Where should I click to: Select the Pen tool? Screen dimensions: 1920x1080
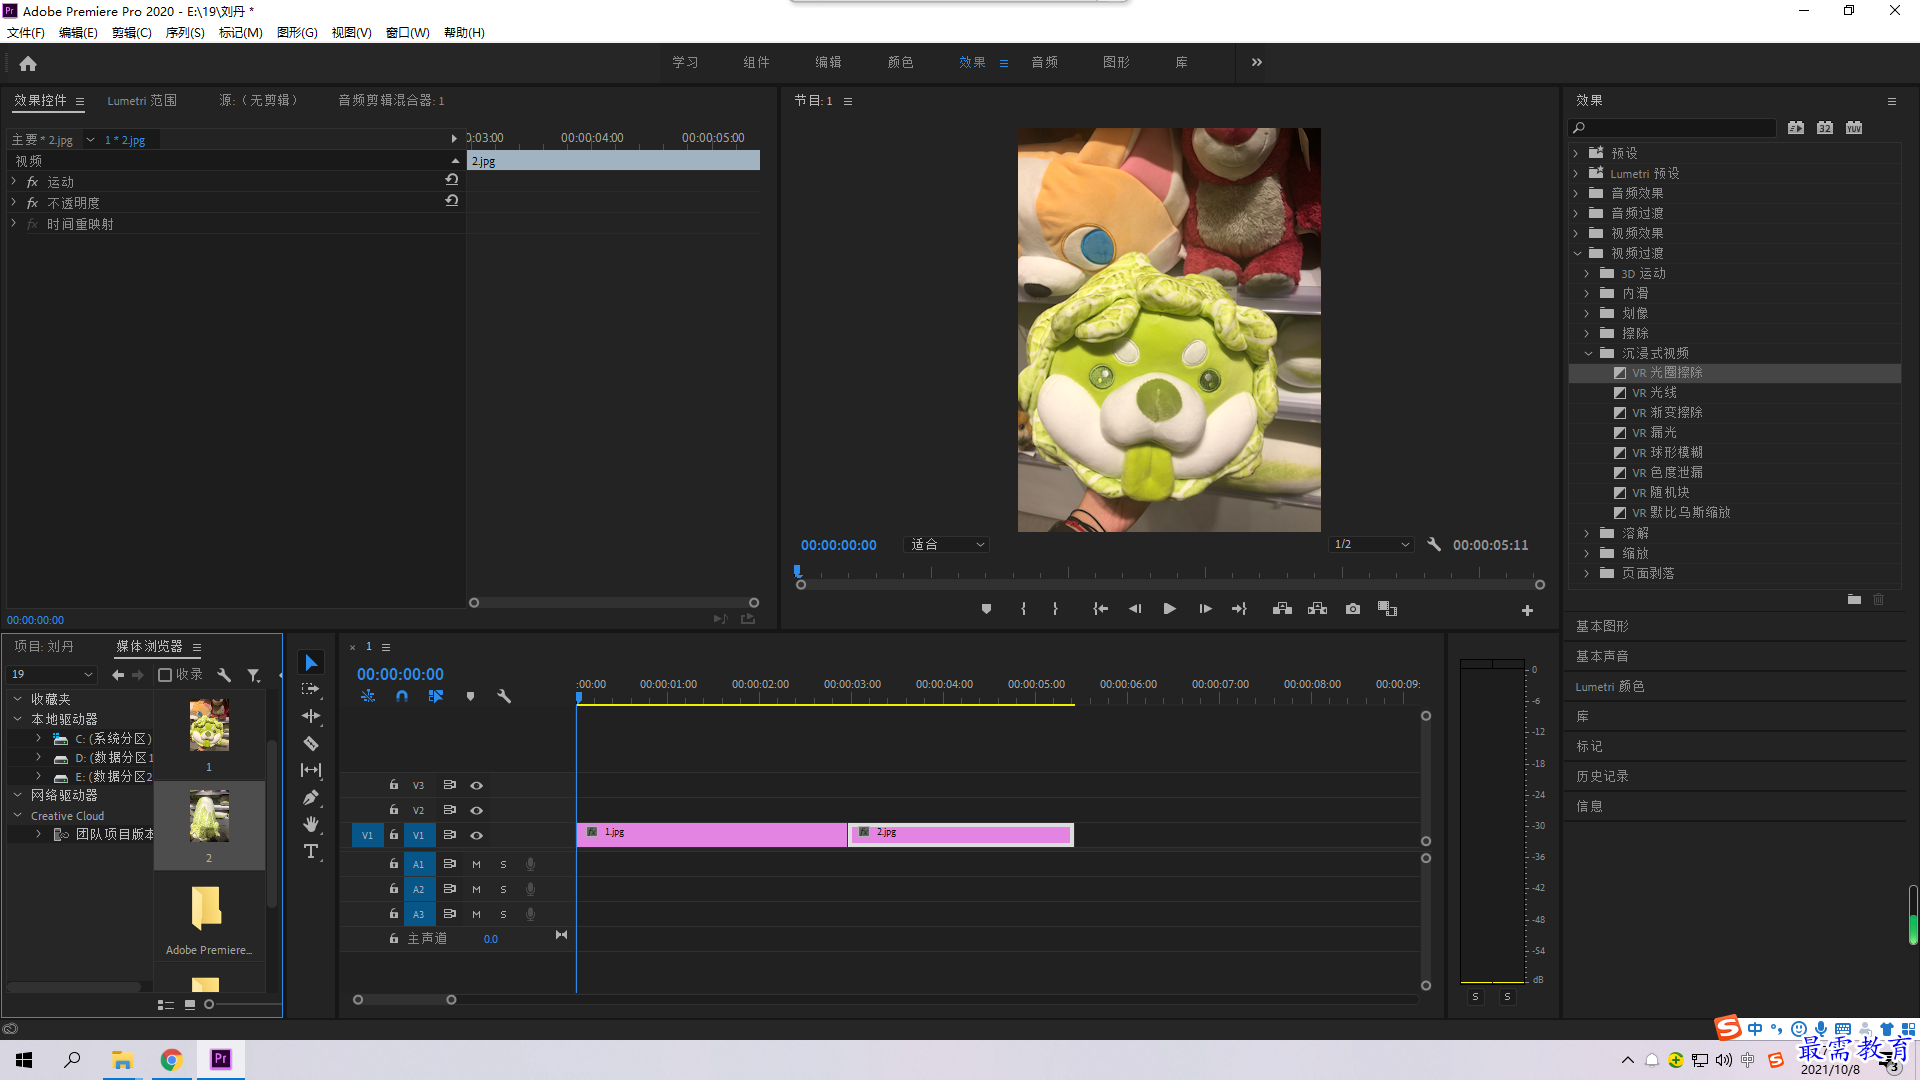[311, 797]
